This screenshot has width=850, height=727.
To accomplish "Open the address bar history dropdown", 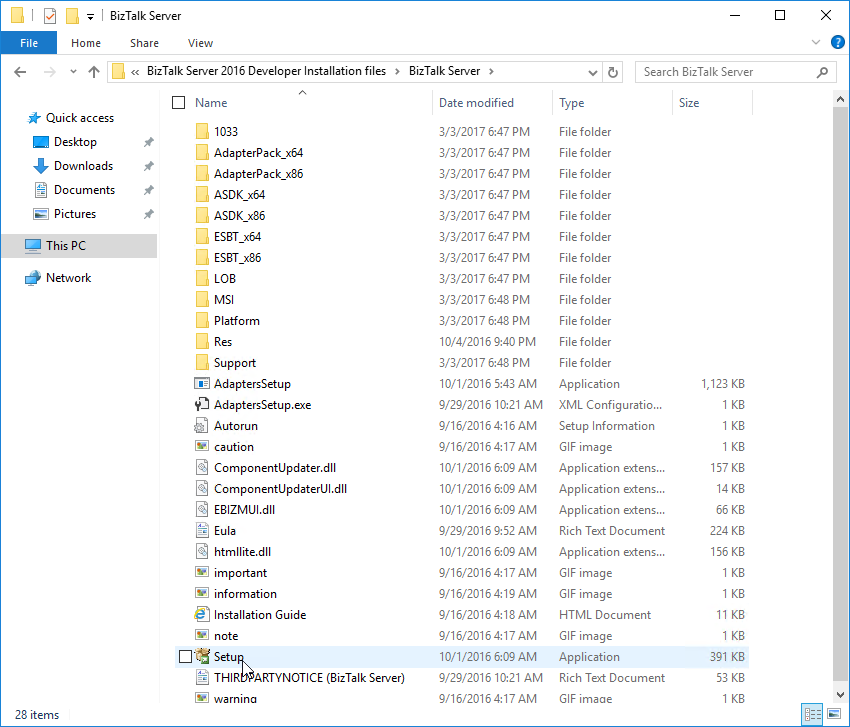I will tap(593, 72).
